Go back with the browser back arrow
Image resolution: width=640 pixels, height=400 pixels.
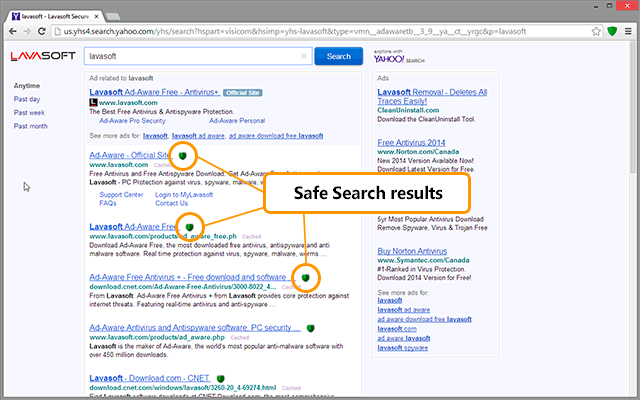click(13, 31)
